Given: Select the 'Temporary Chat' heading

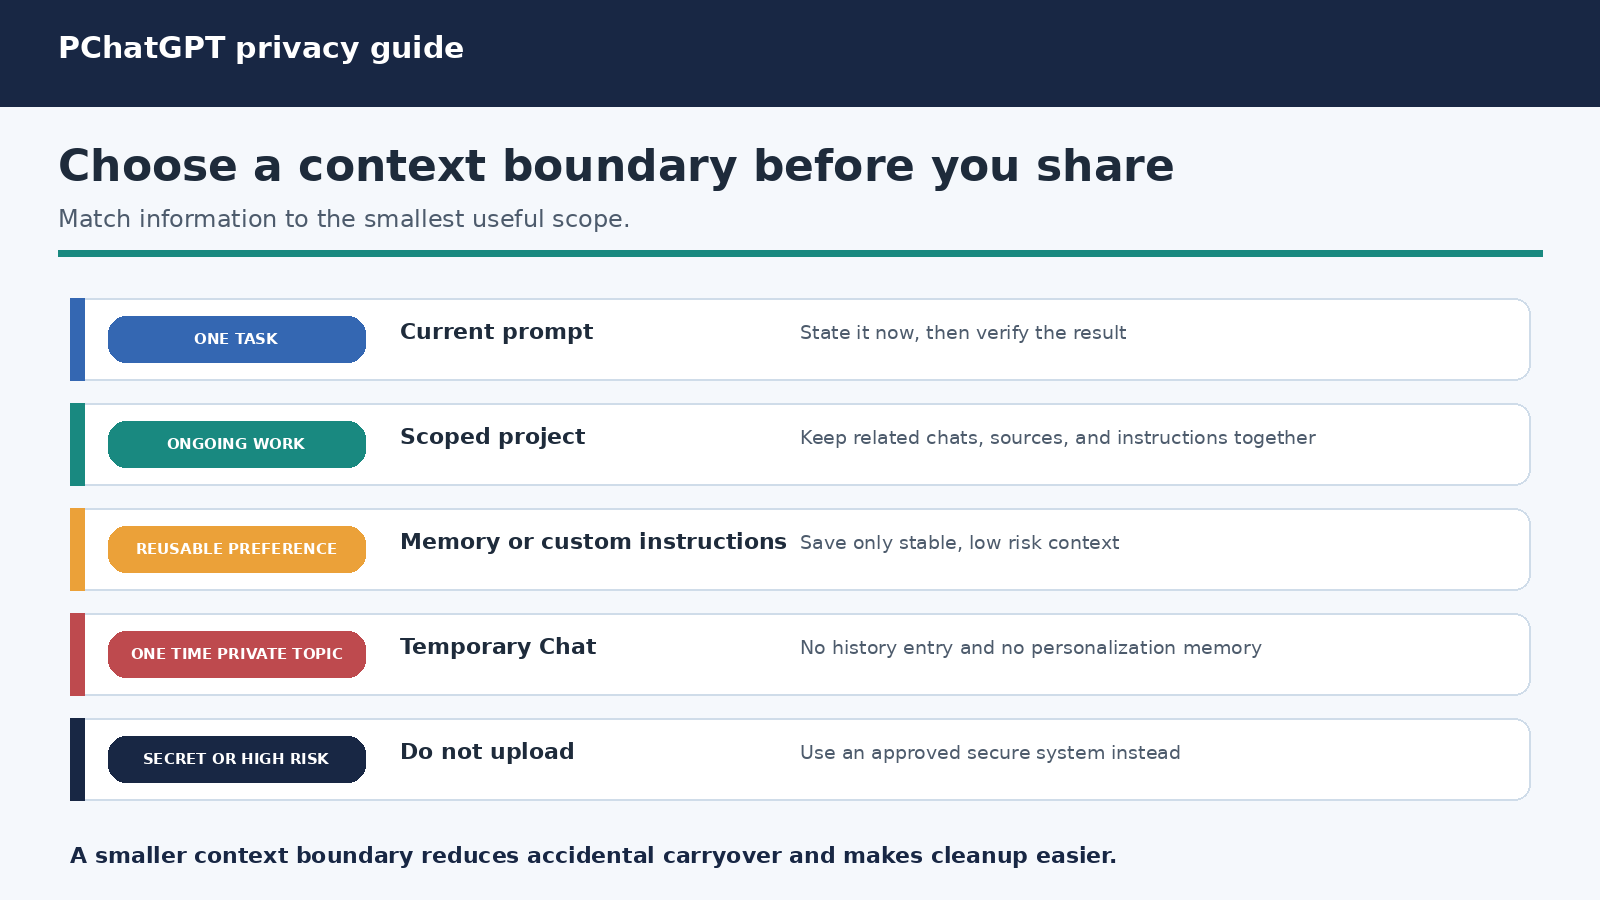Looking at the screenshot, I should [x=498, y=647].
